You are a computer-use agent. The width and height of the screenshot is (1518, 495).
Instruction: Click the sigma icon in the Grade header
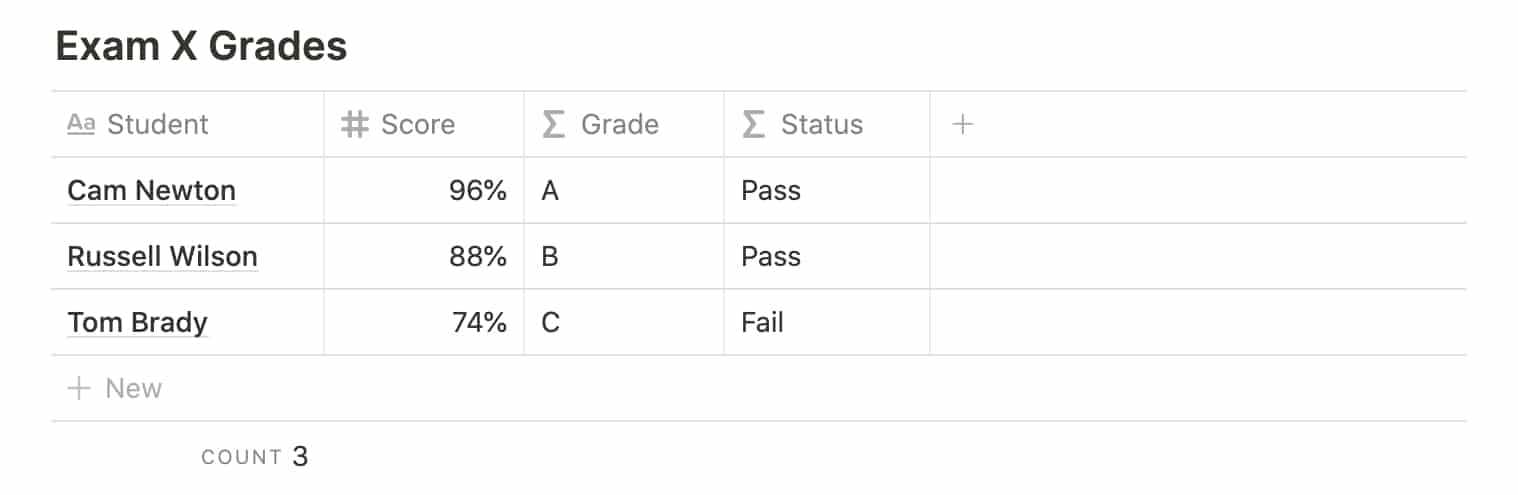coord(553,124)
